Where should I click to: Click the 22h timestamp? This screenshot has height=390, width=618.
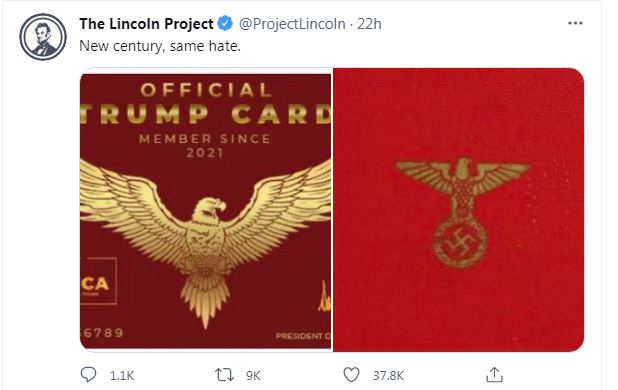(369, 24)
